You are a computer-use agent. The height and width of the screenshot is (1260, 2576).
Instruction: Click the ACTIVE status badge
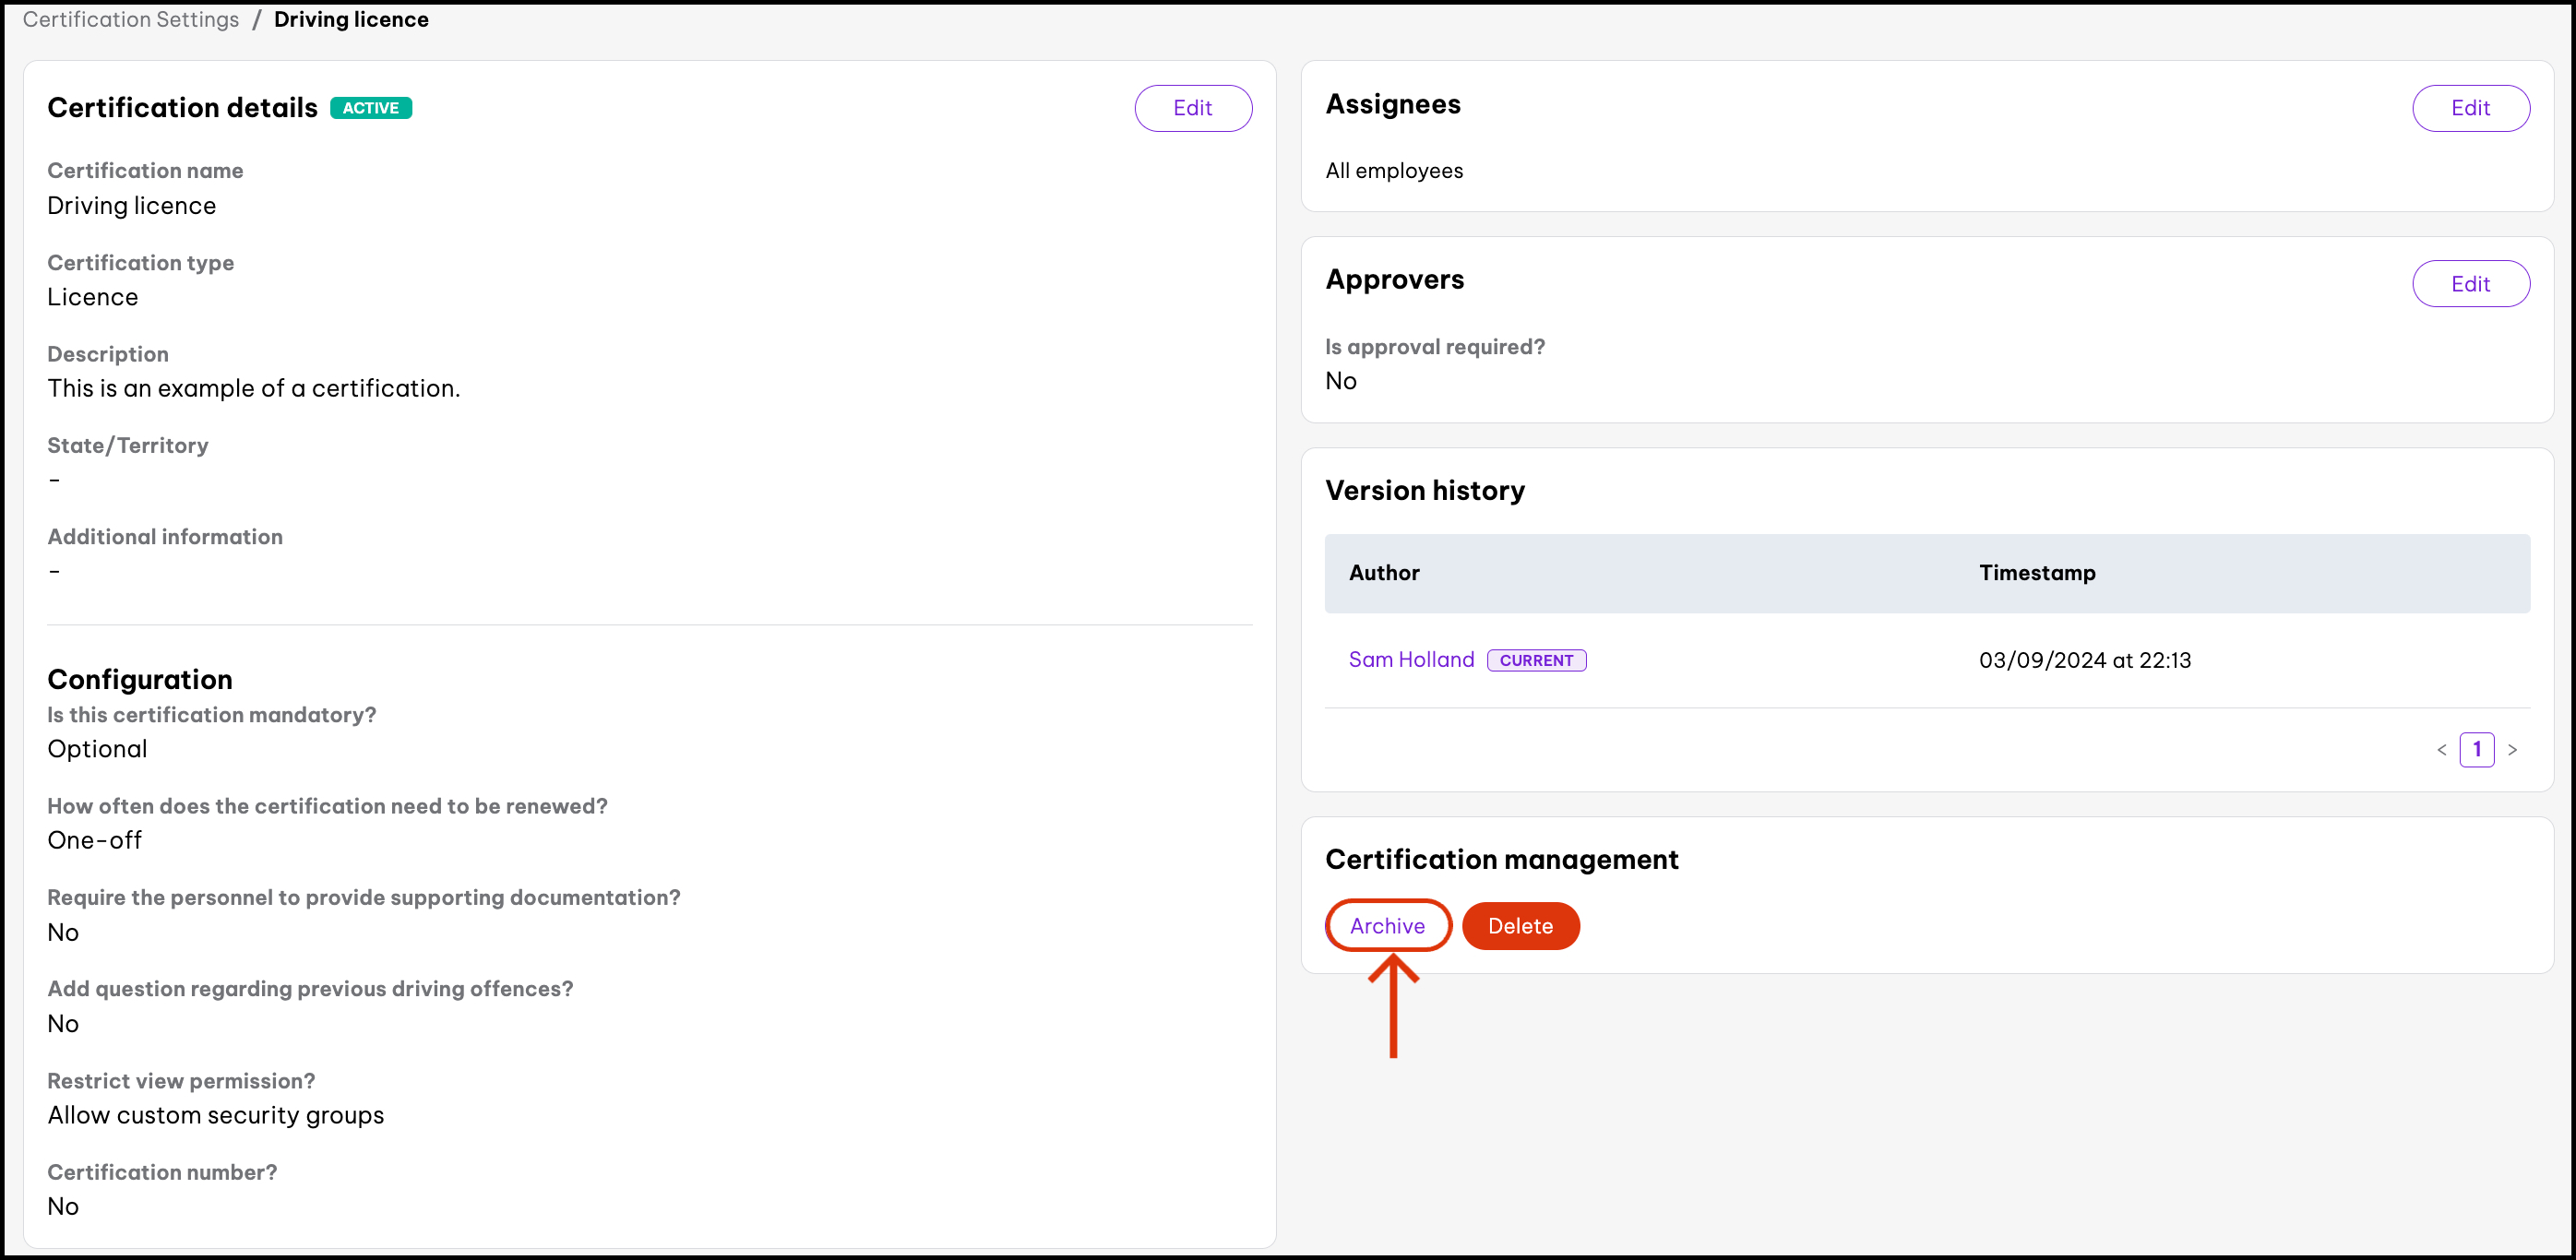click(370, 108)
